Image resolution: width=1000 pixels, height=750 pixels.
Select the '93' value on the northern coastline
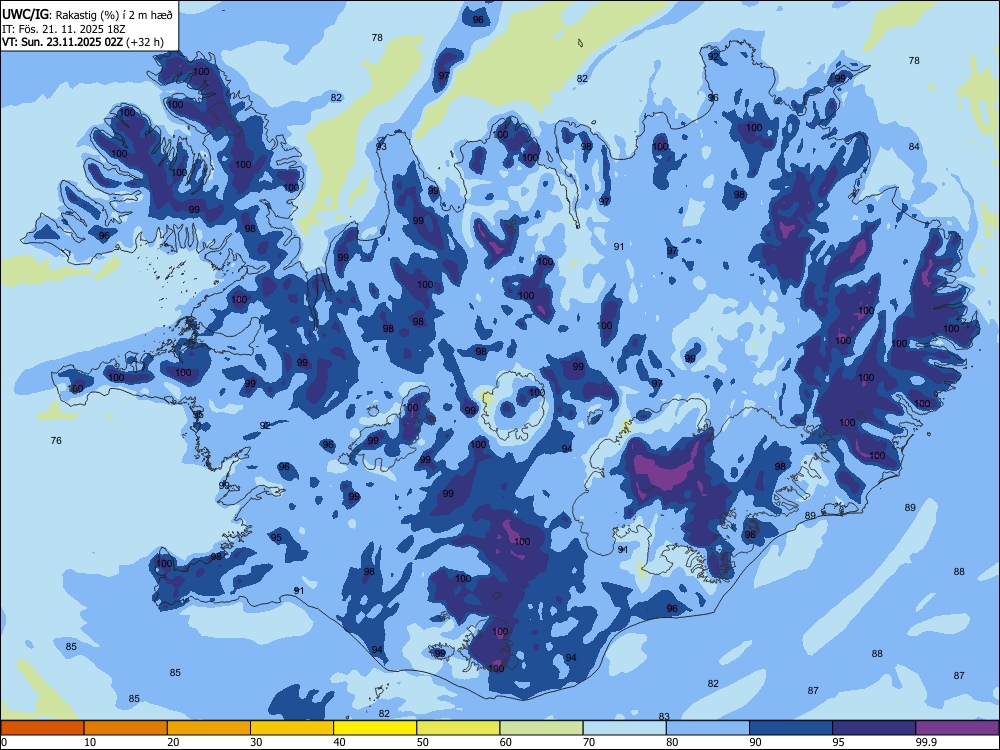pyautogui.click(x=381, y=147)
